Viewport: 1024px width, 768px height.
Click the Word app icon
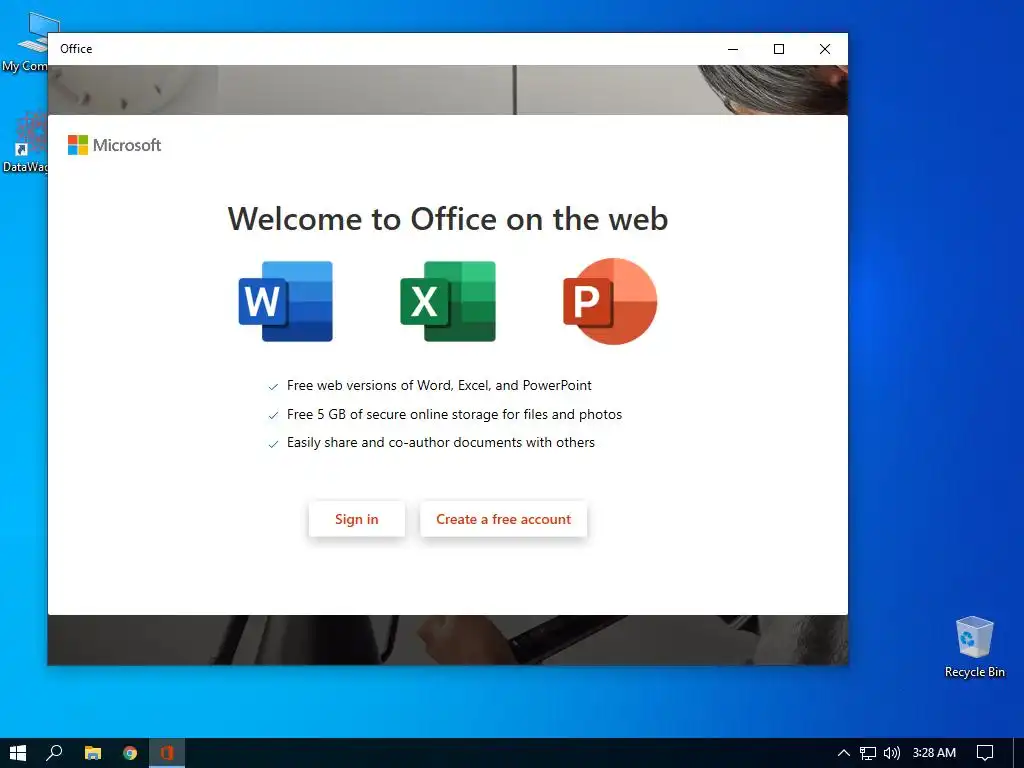coord(286,301)
